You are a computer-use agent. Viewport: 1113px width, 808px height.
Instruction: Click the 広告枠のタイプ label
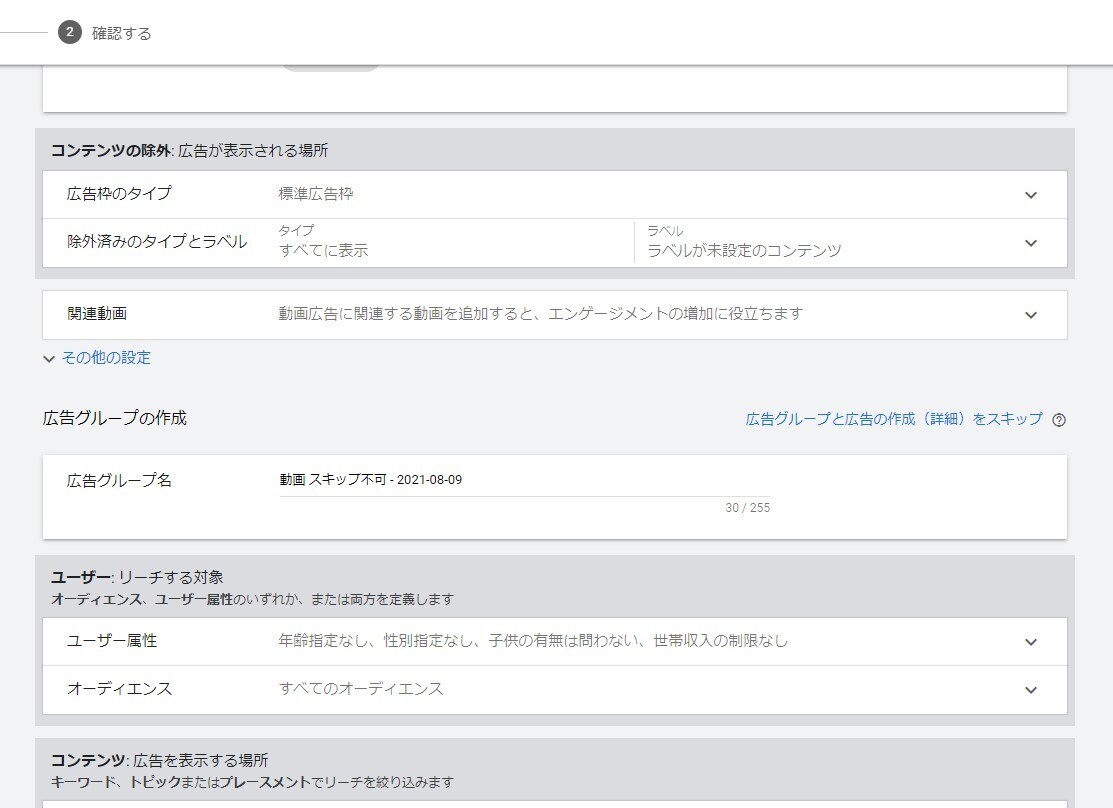[x=119, y=193]
